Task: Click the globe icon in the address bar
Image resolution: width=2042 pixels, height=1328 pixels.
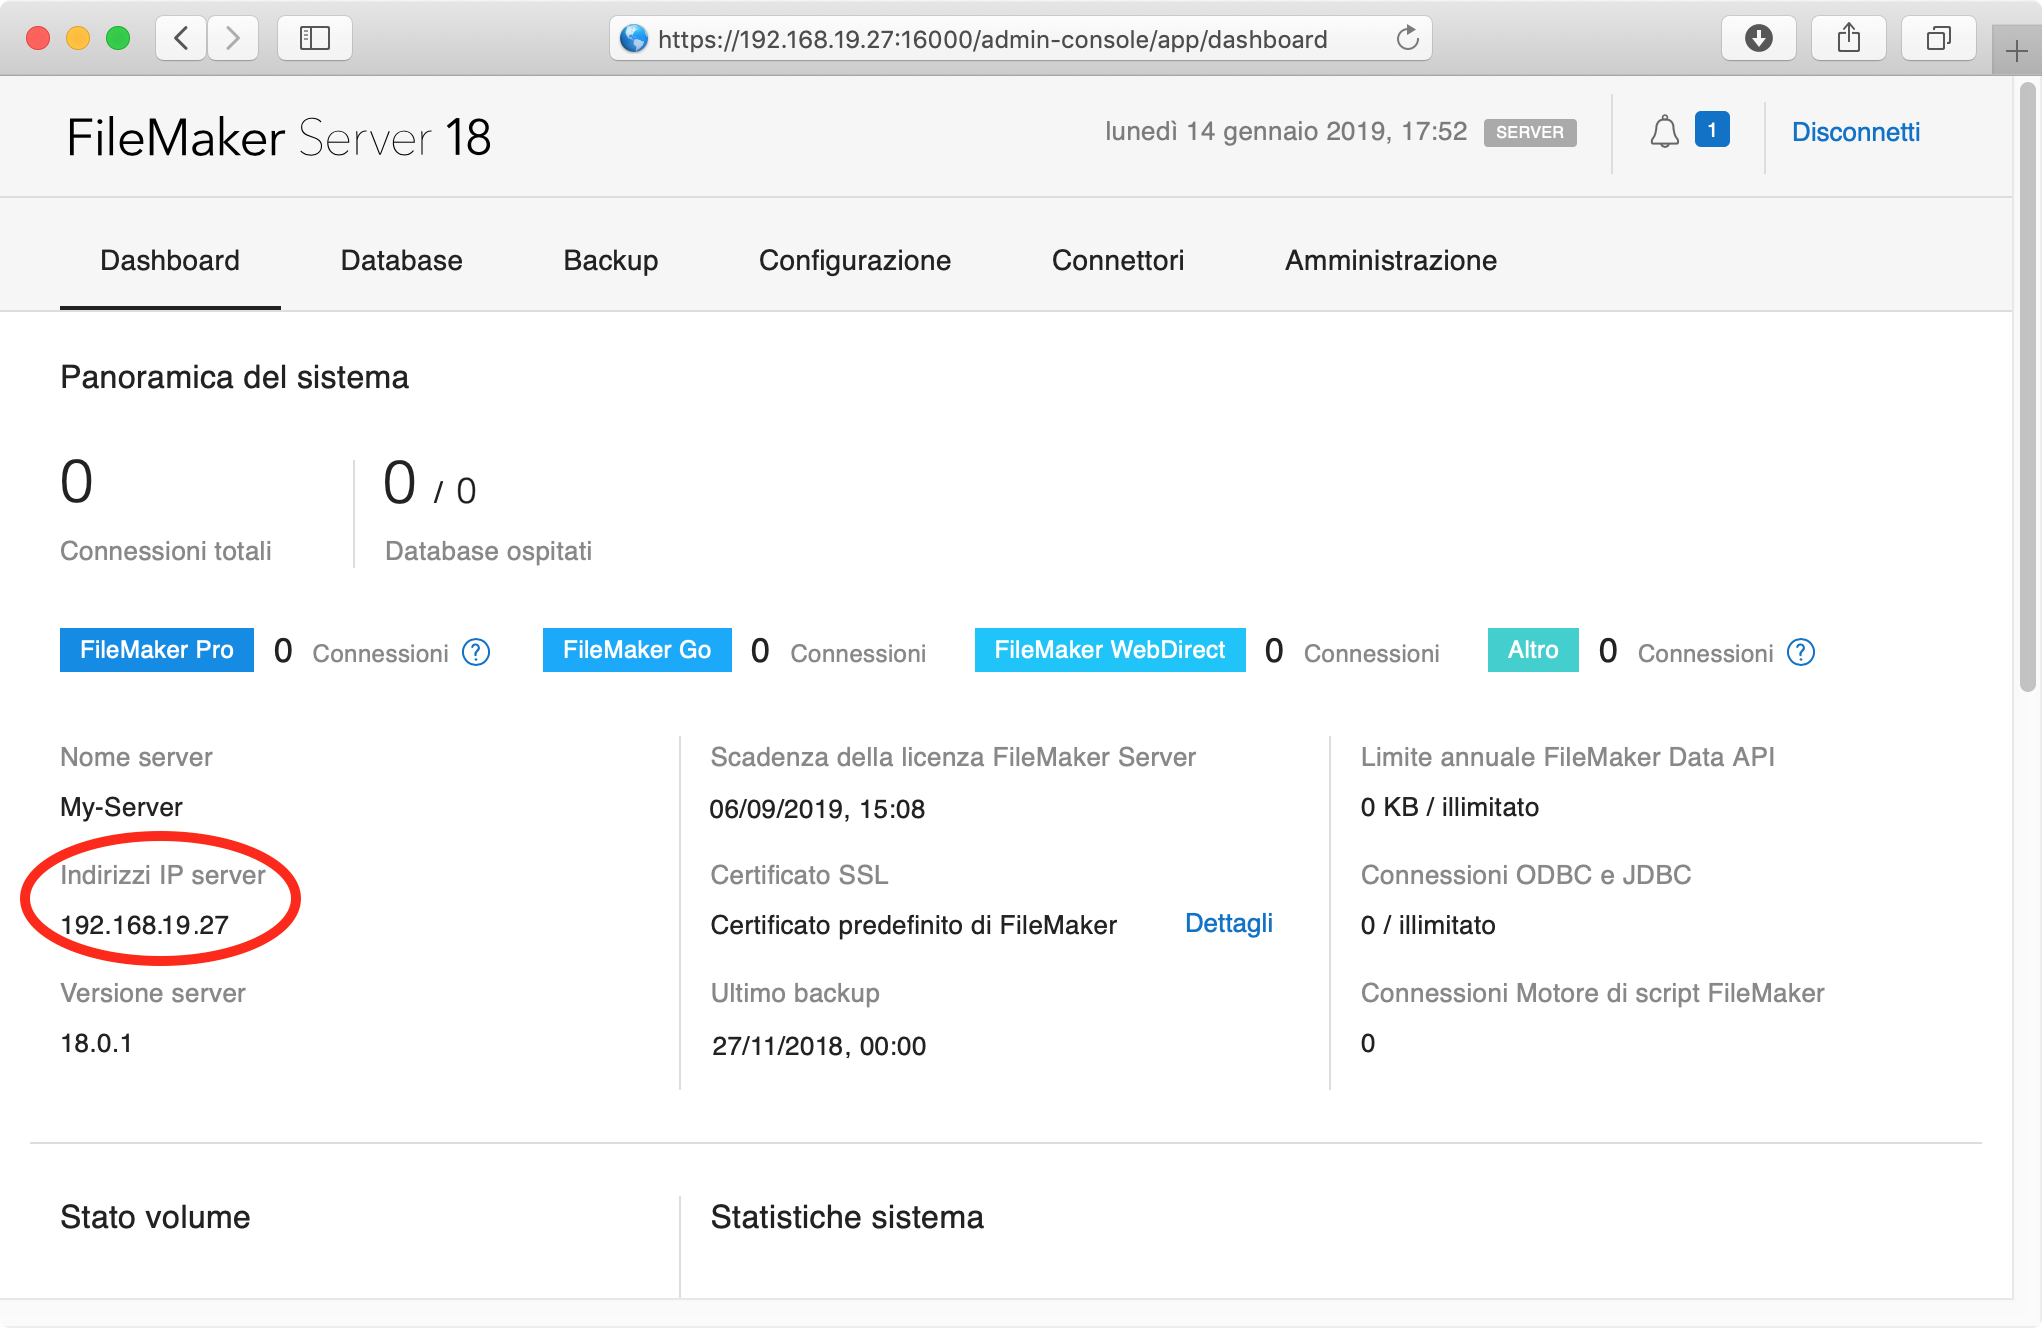Action: [x=634, y=39]
